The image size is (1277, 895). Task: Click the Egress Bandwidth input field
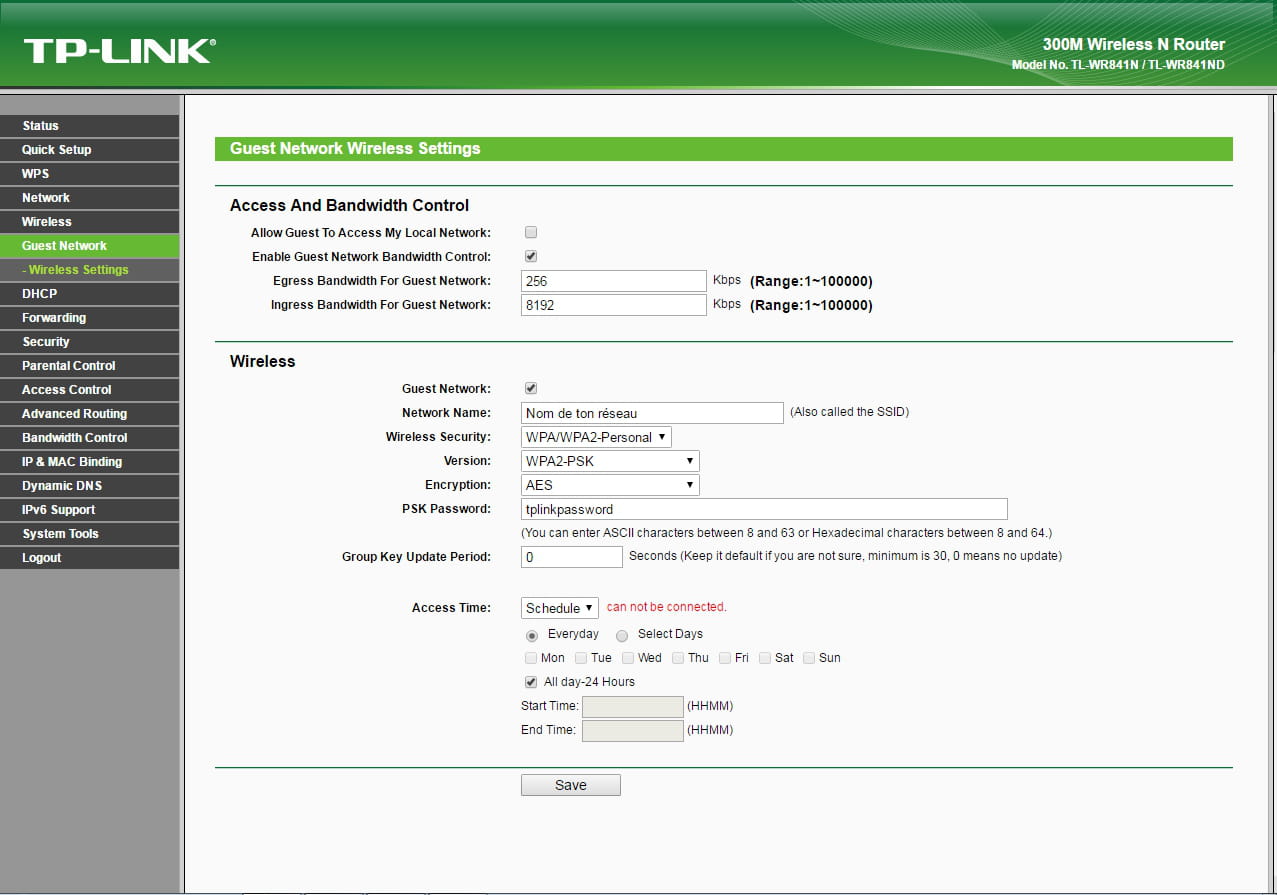613,281
